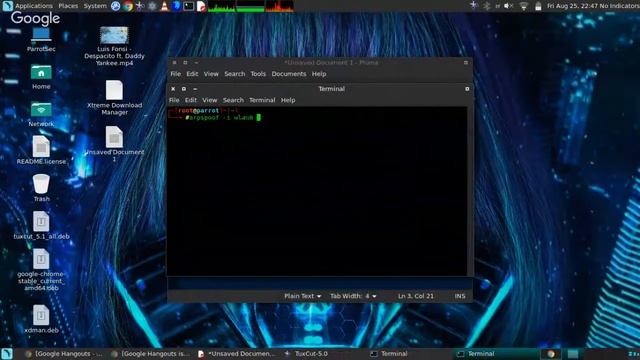
Task: Switch to Unsaved Document taskbar window
Action: tap(237, 354)
